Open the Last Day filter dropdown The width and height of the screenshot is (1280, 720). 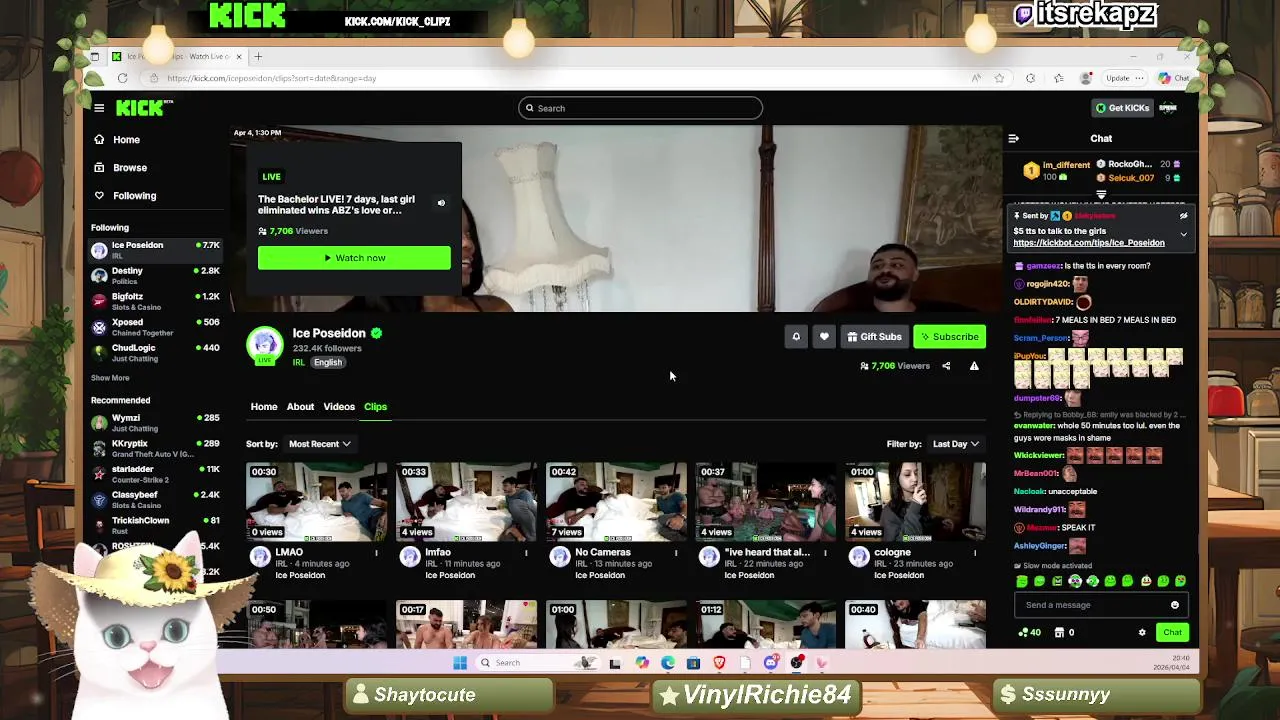[x=956, y=444]
